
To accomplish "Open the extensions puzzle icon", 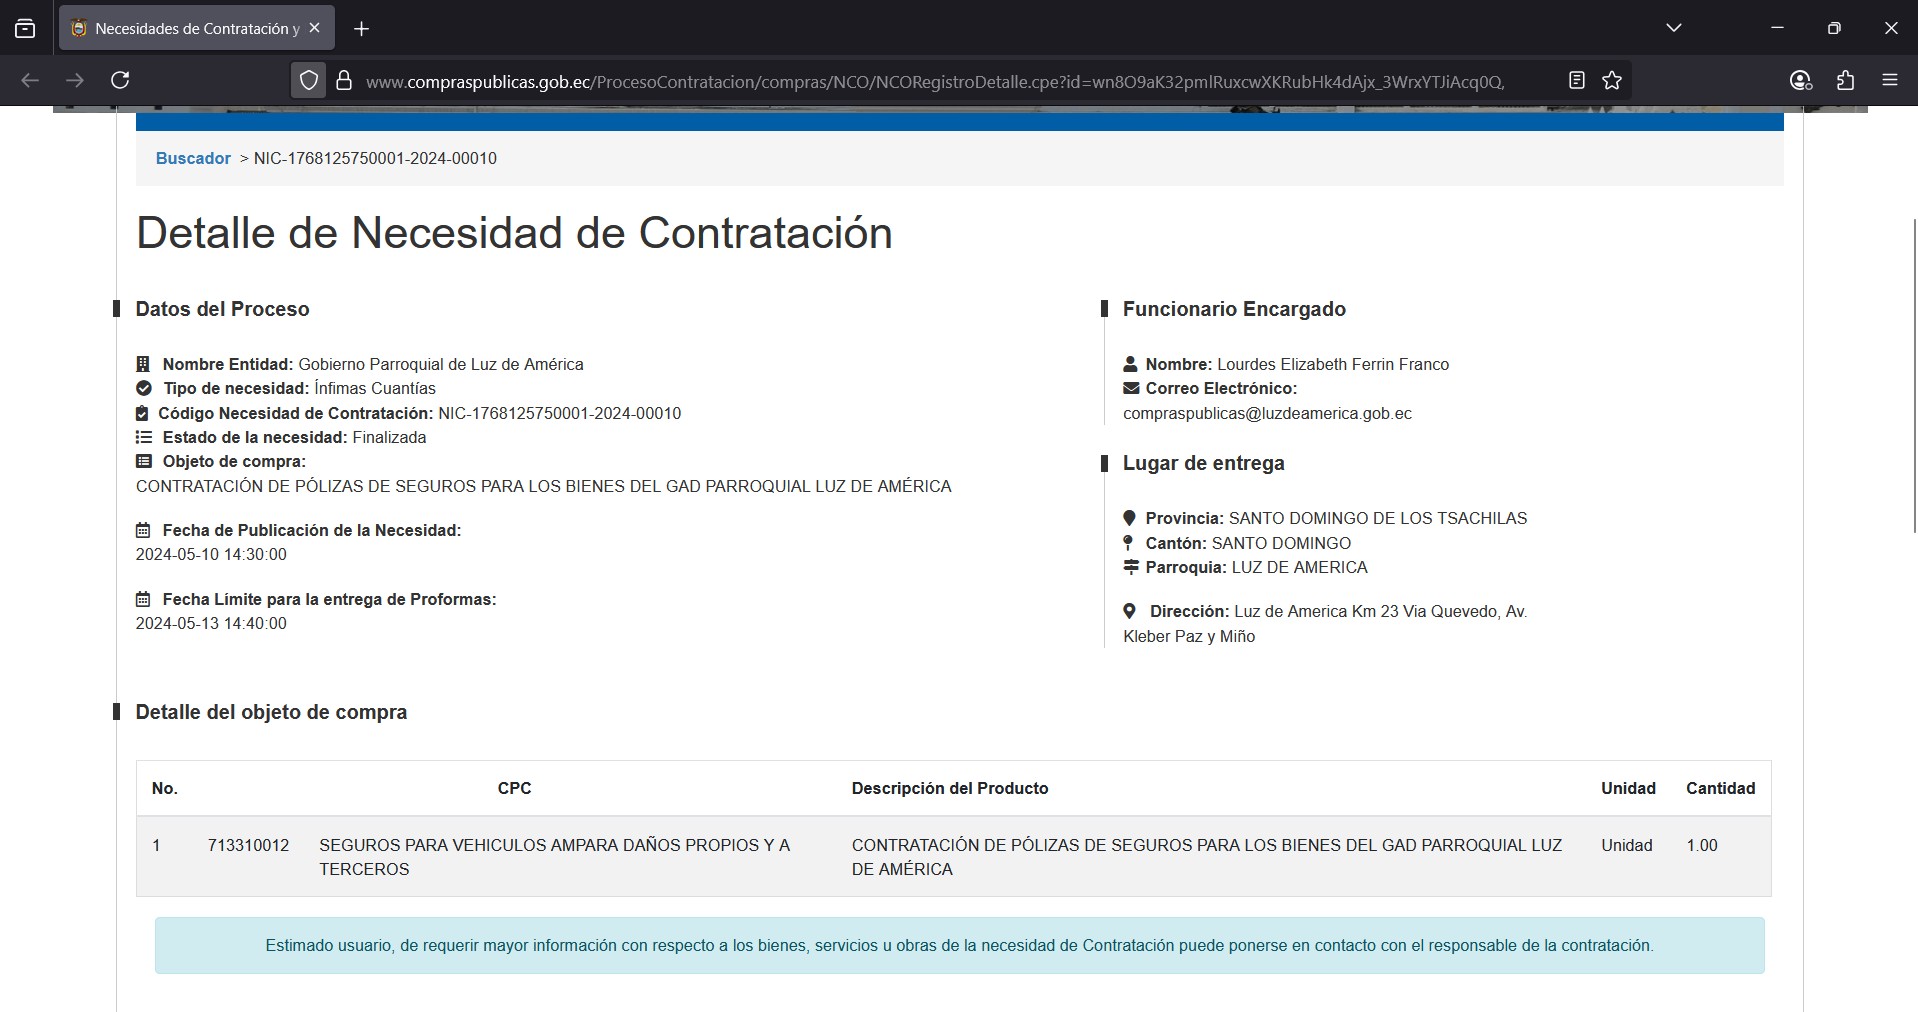I will pyautogui.click(x=1846, y=80).
